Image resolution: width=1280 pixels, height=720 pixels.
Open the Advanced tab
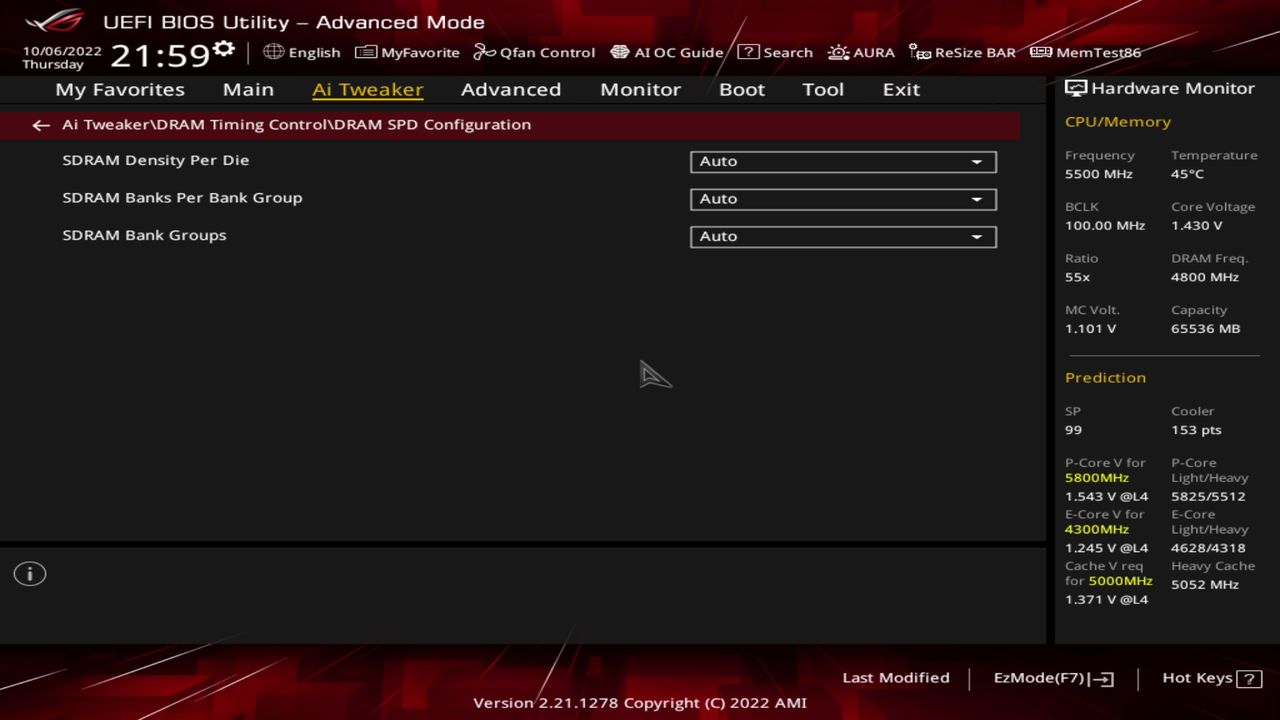tap(511, 89)
